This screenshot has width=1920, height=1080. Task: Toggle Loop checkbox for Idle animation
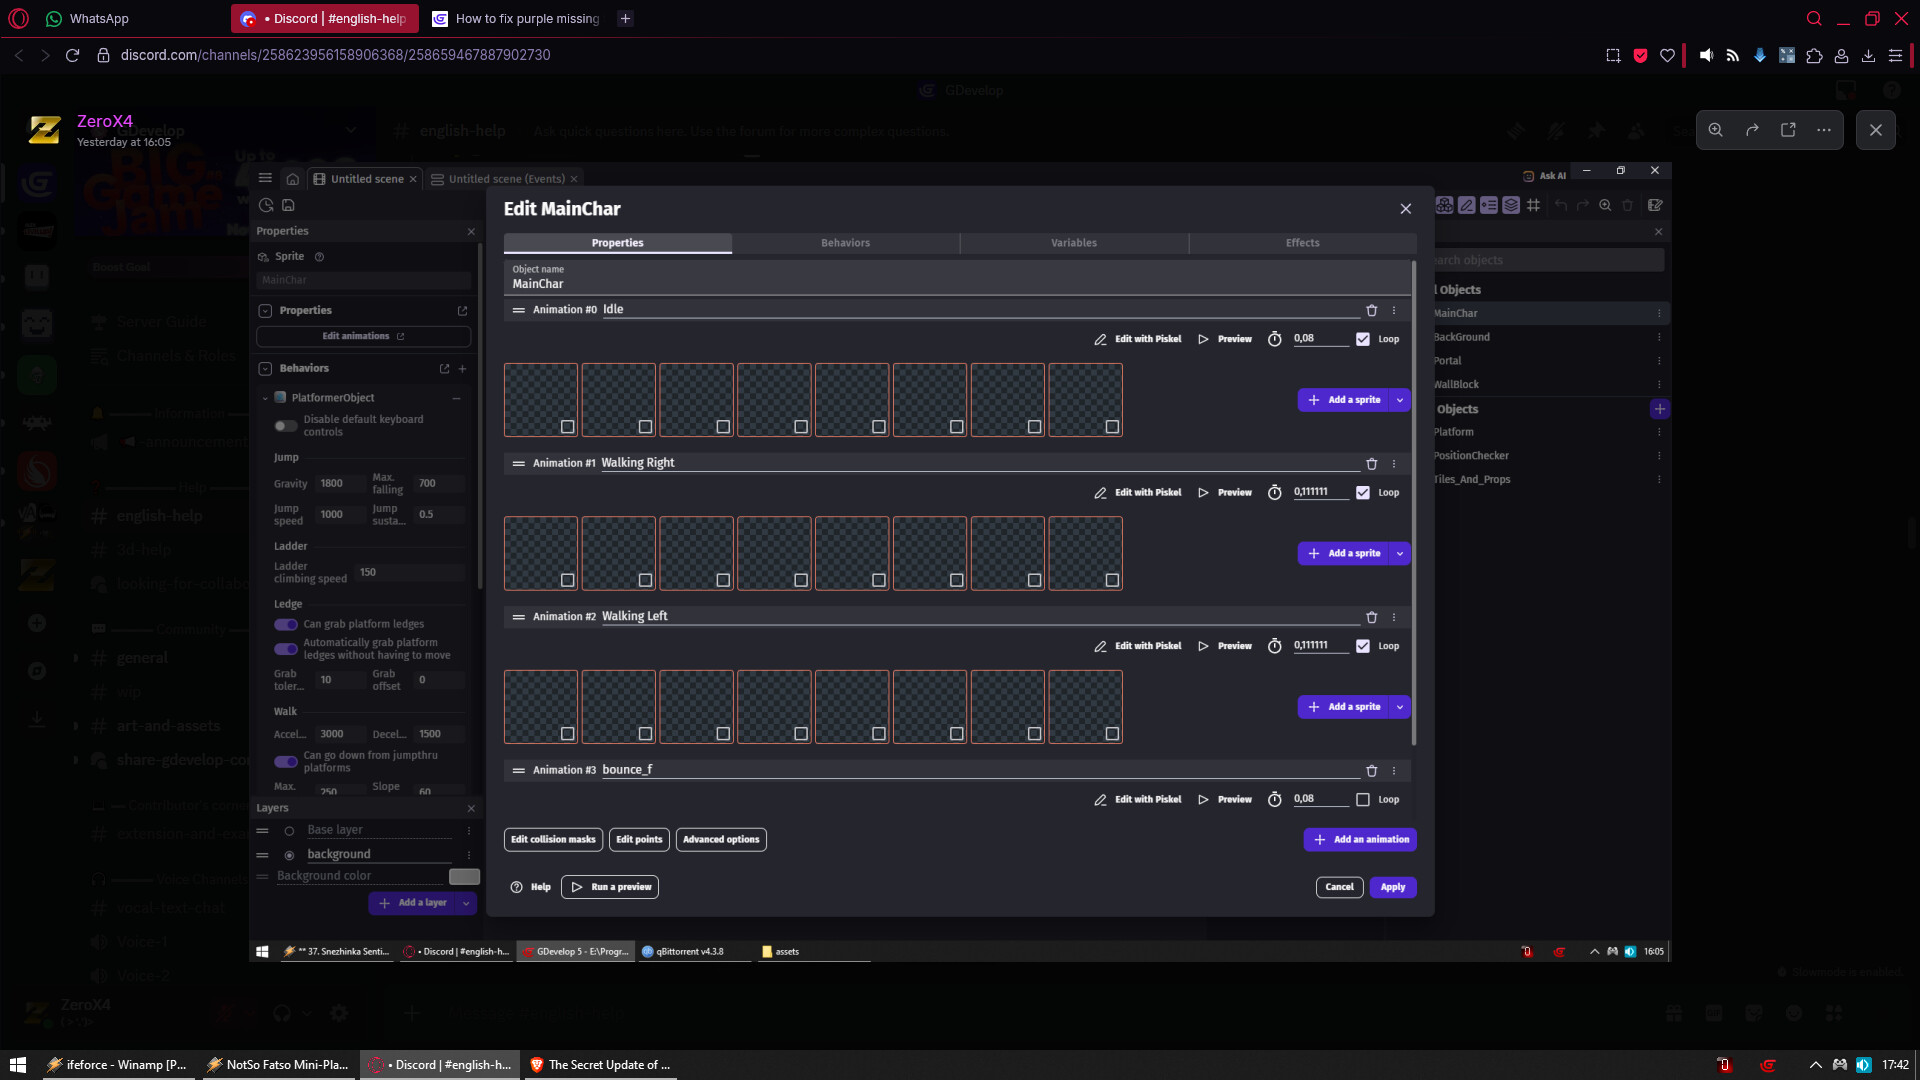1363,339
